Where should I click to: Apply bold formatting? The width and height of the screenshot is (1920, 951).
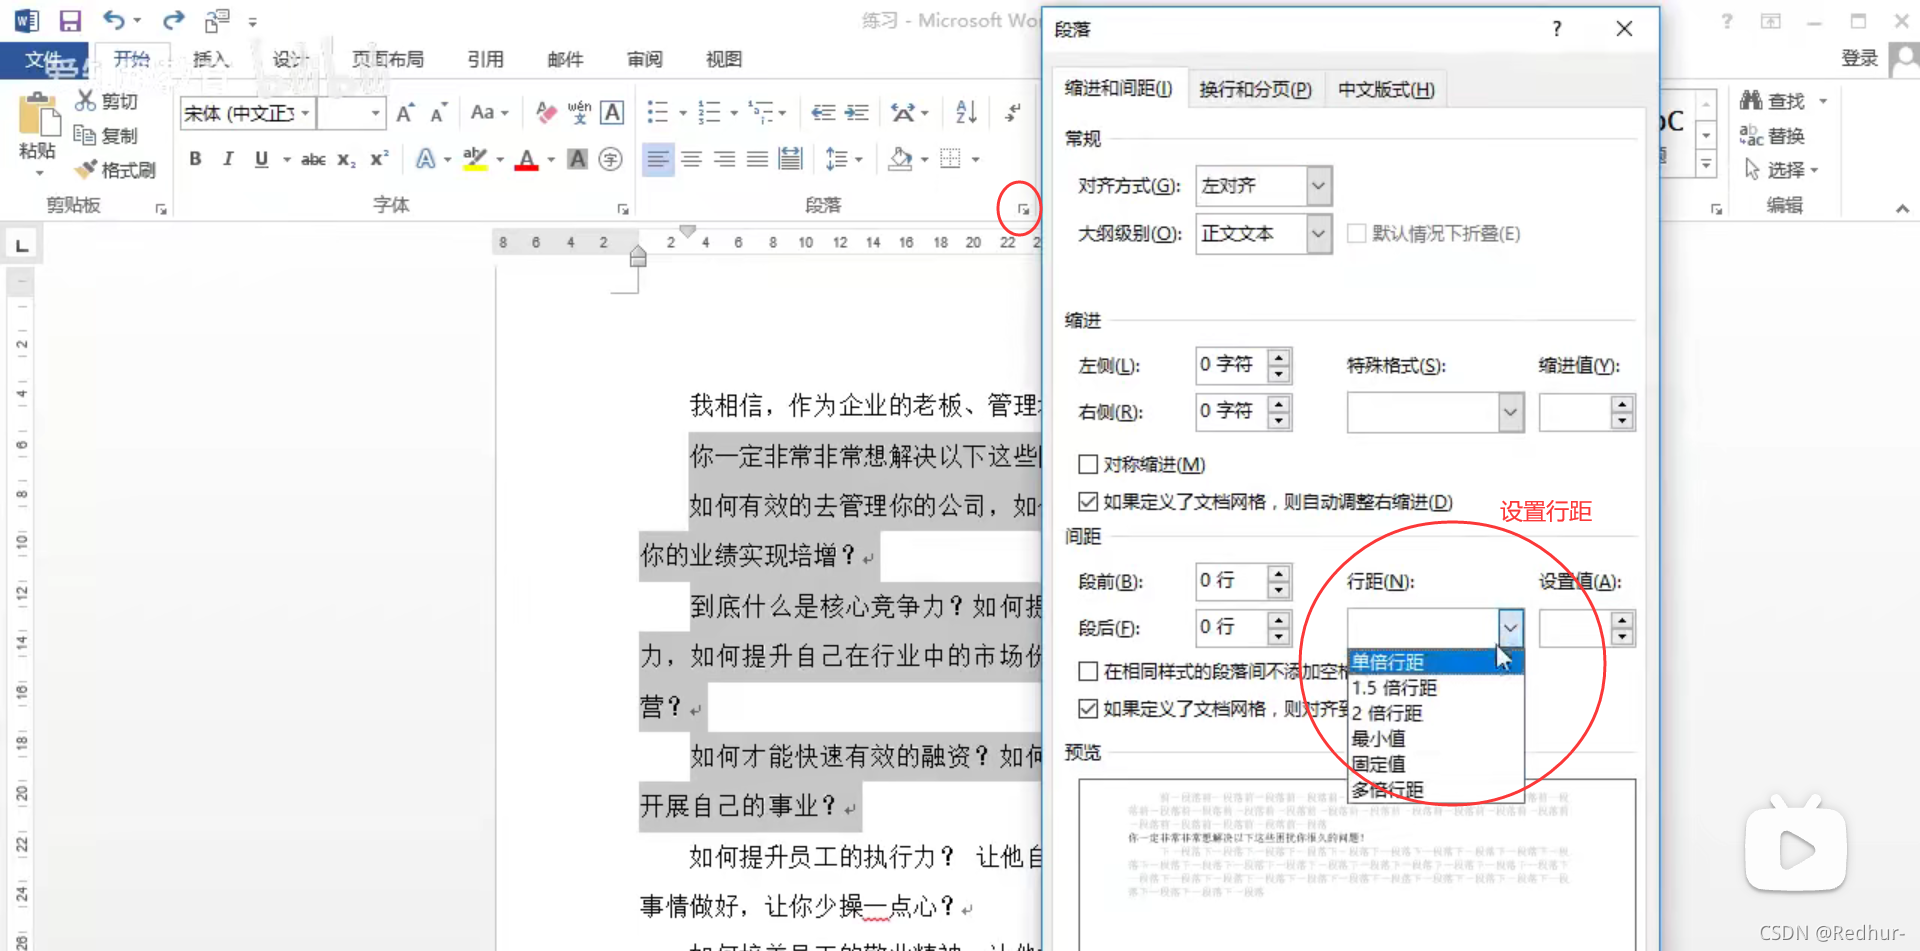(x=196, y=158)
